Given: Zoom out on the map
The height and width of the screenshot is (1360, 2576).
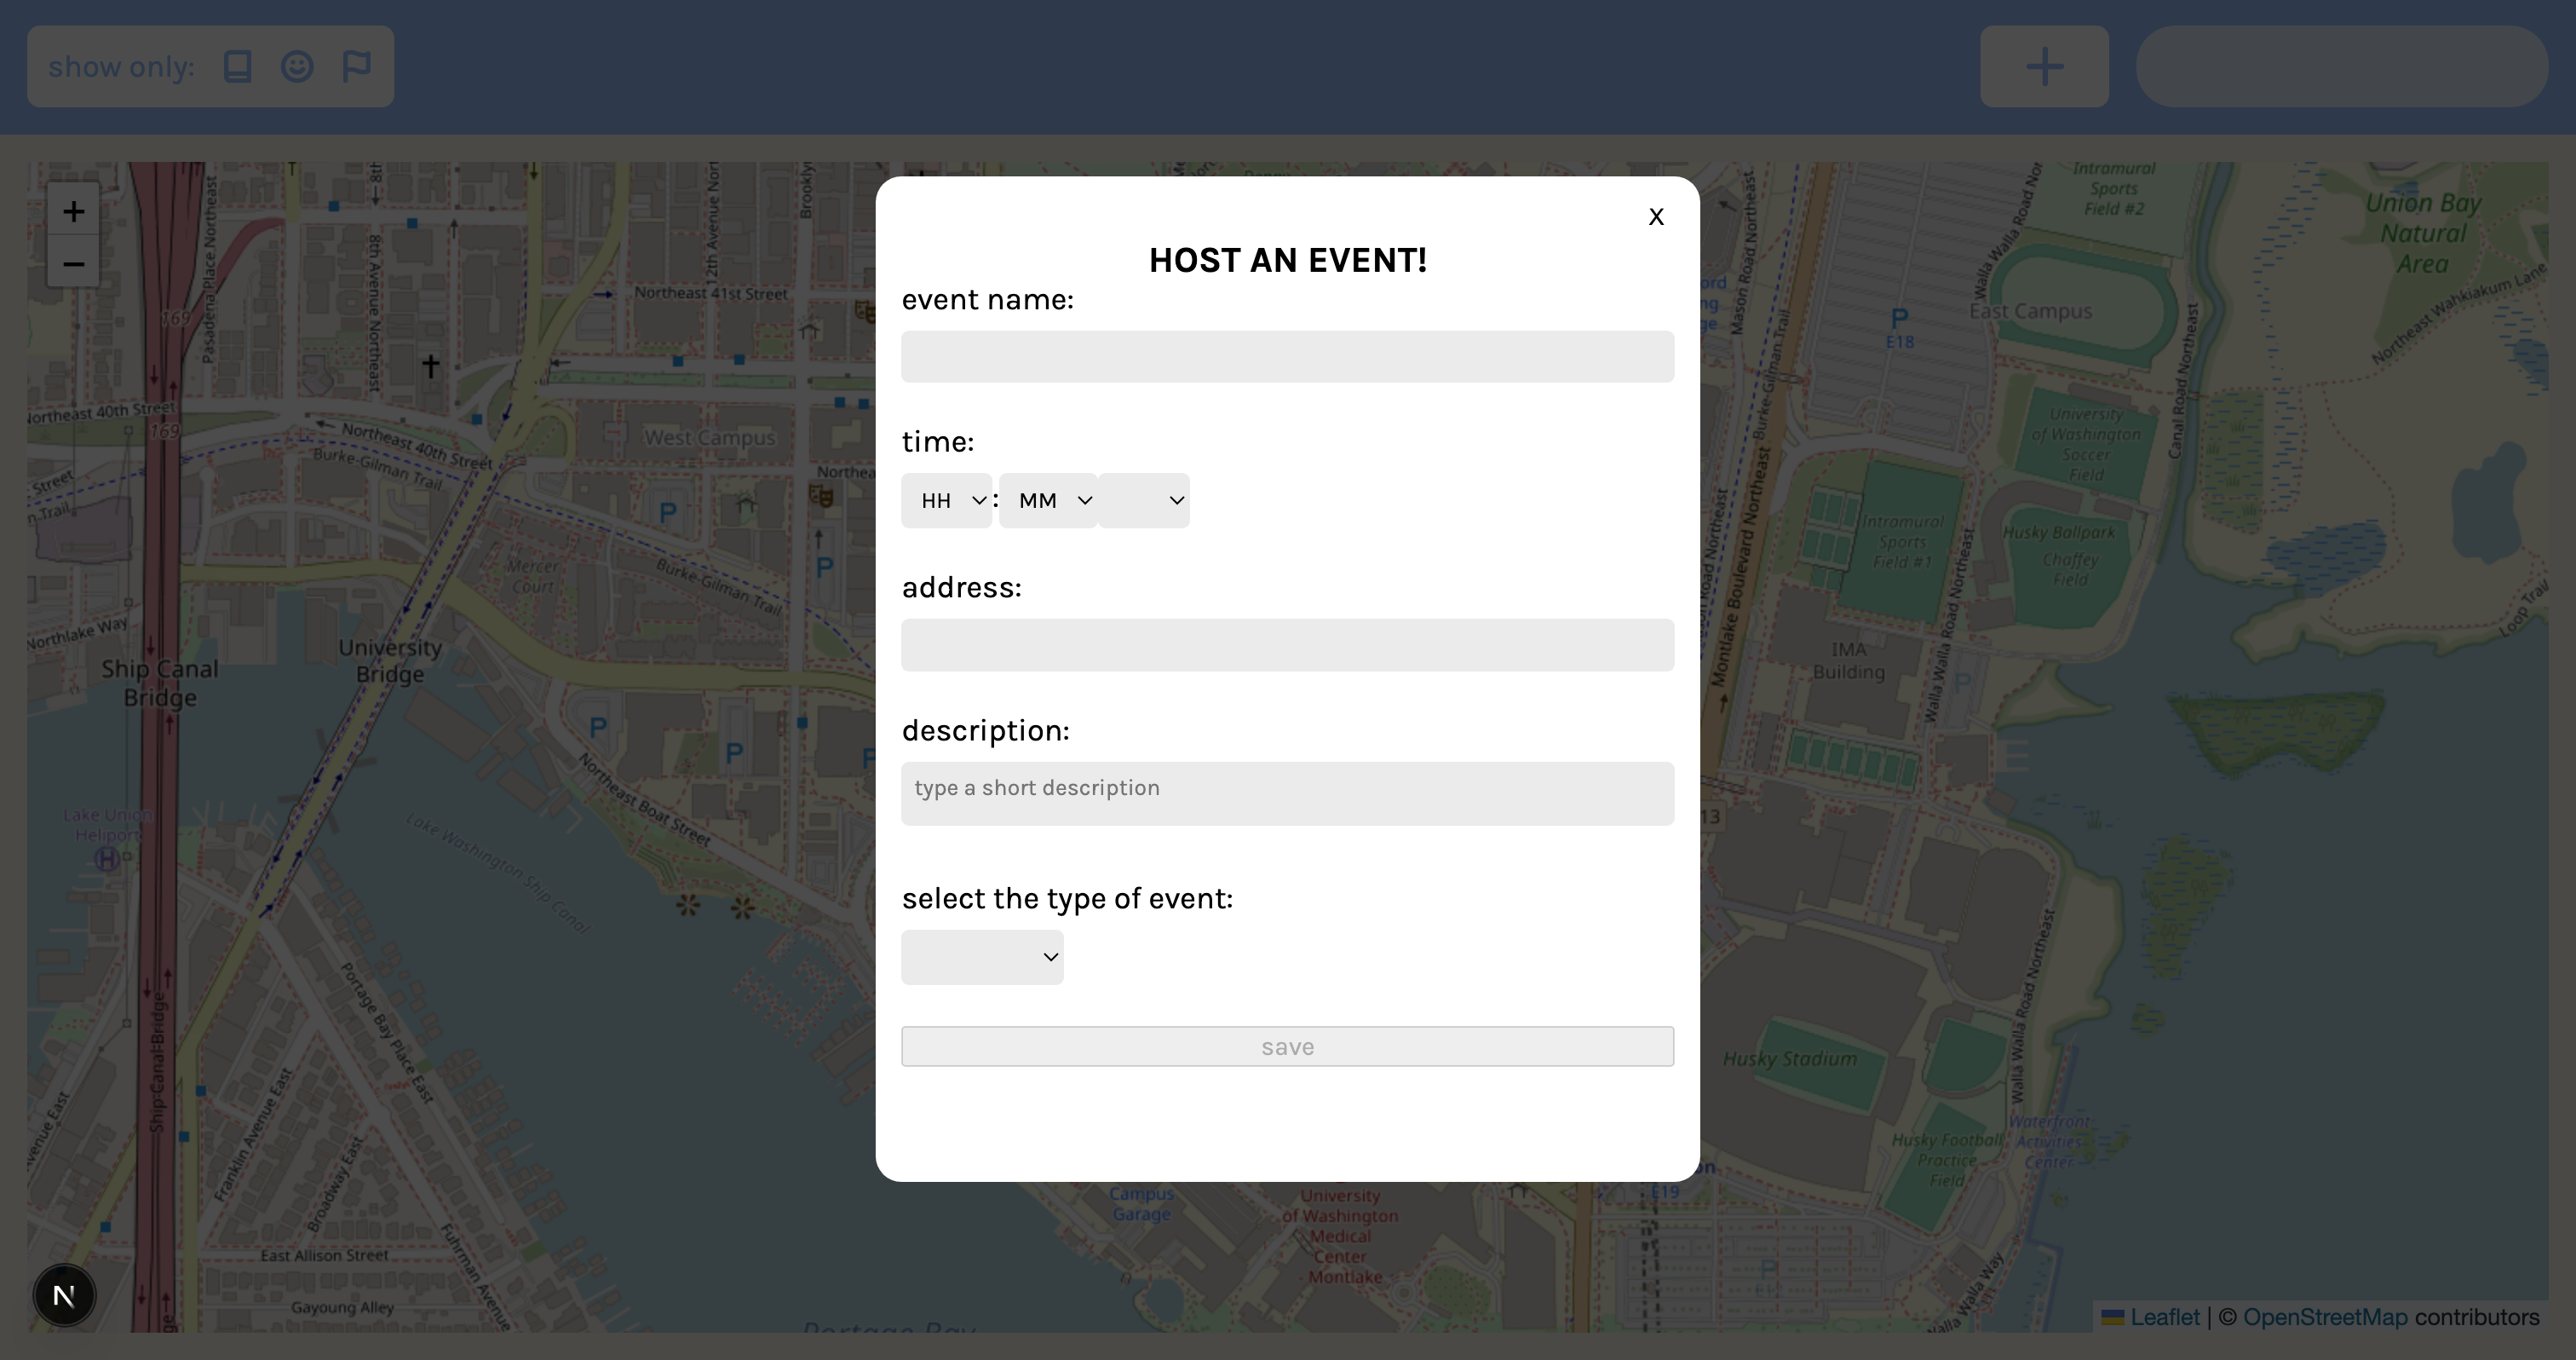Looking at the screenshot, I should (73, 264).
